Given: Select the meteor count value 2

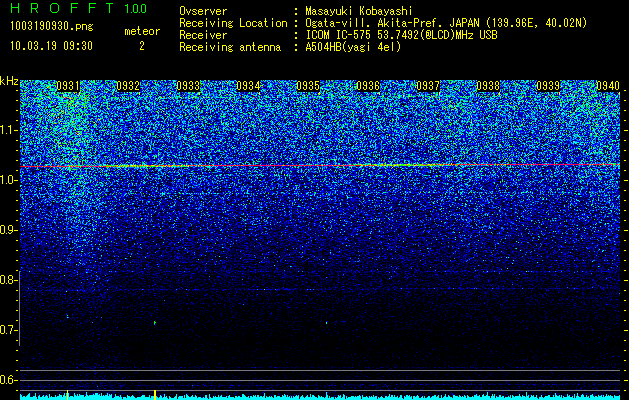Looking at the screenshot, I should (x=142, y=46).
